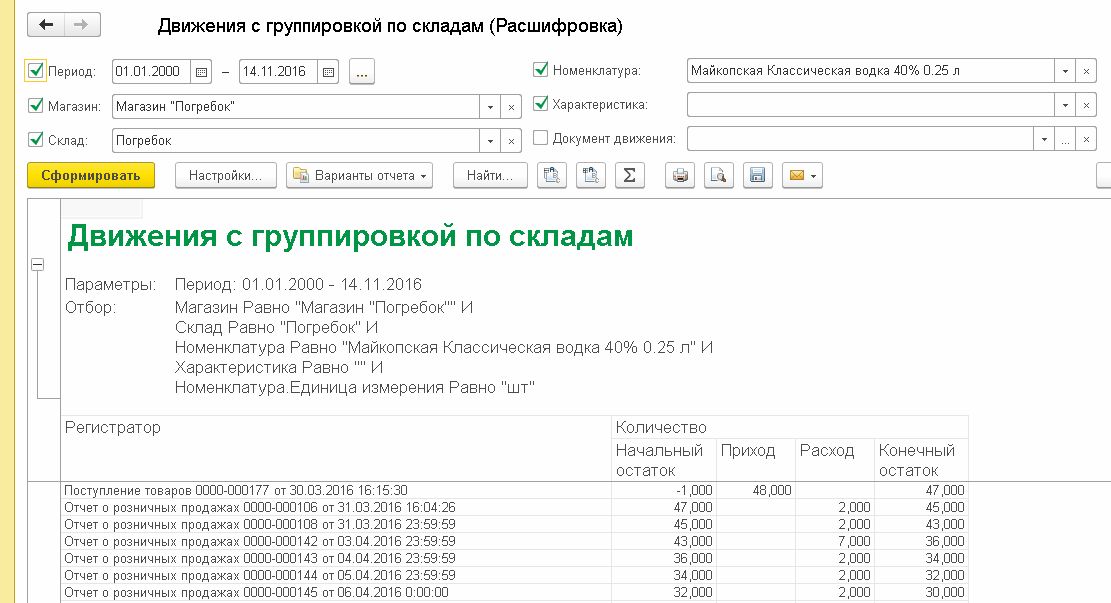Expand the Номенклатура dropdown list

(1065, 71)
